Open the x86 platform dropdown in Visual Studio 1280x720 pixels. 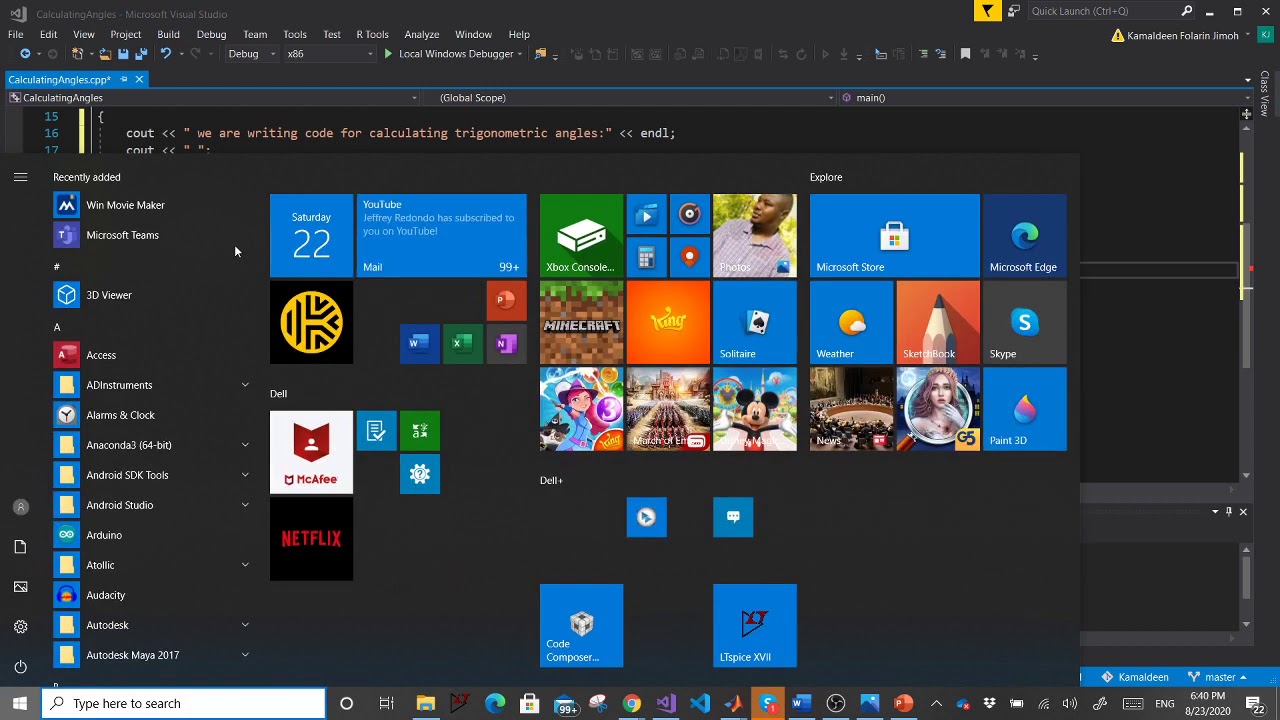pos(330,54)
